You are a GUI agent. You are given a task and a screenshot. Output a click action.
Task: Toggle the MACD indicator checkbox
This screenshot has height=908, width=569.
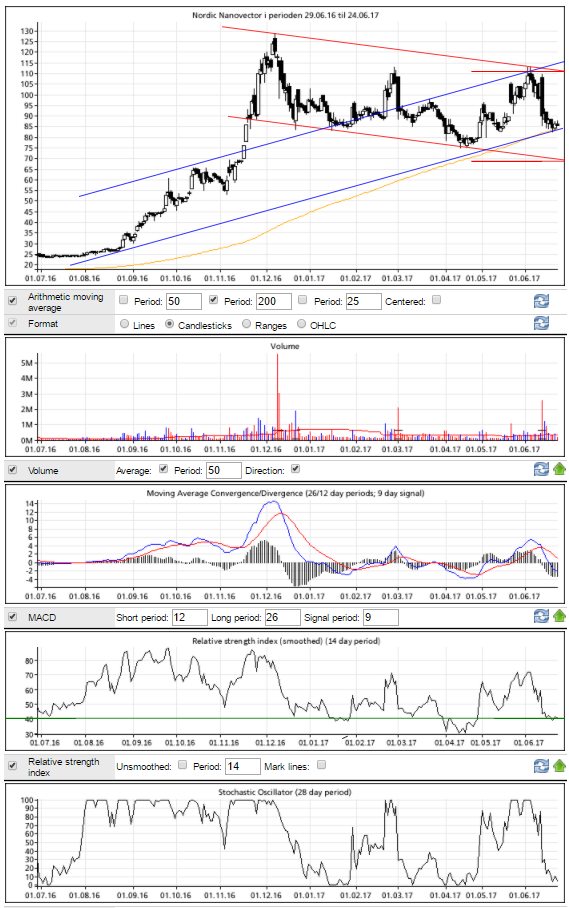(12, 617)
